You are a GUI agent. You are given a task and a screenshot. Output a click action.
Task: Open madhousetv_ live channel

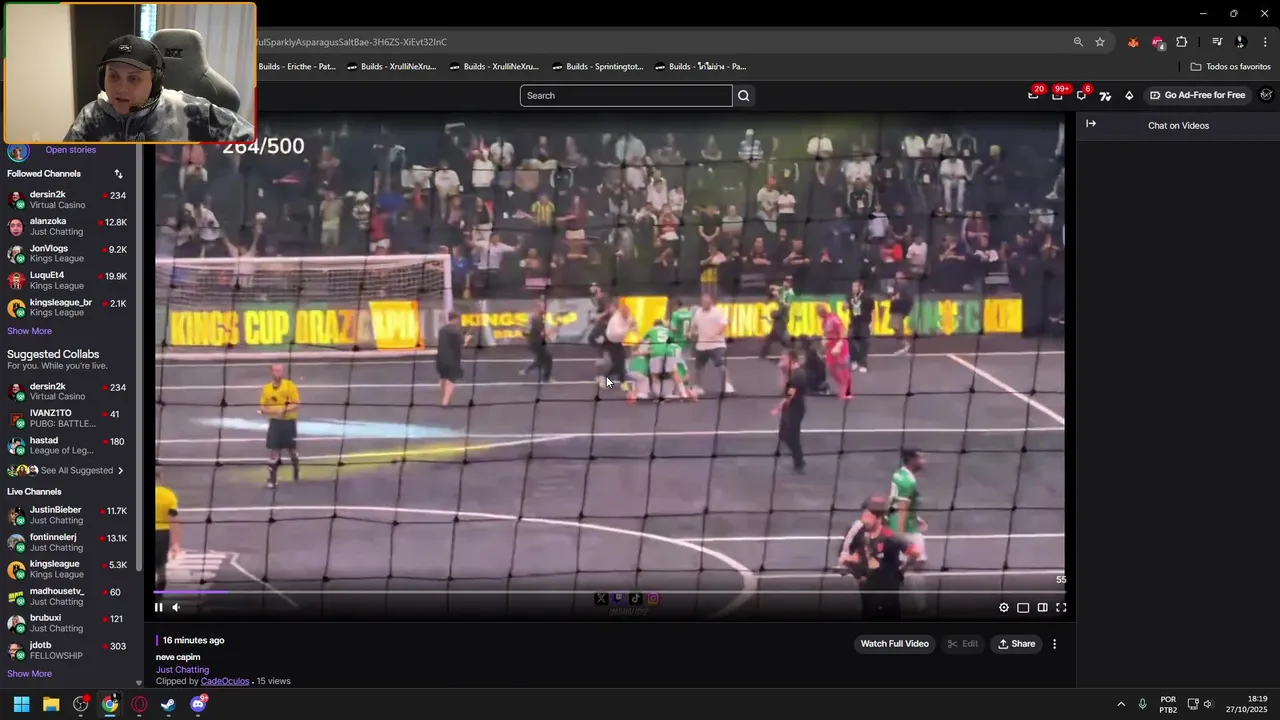tap(68, 596)
